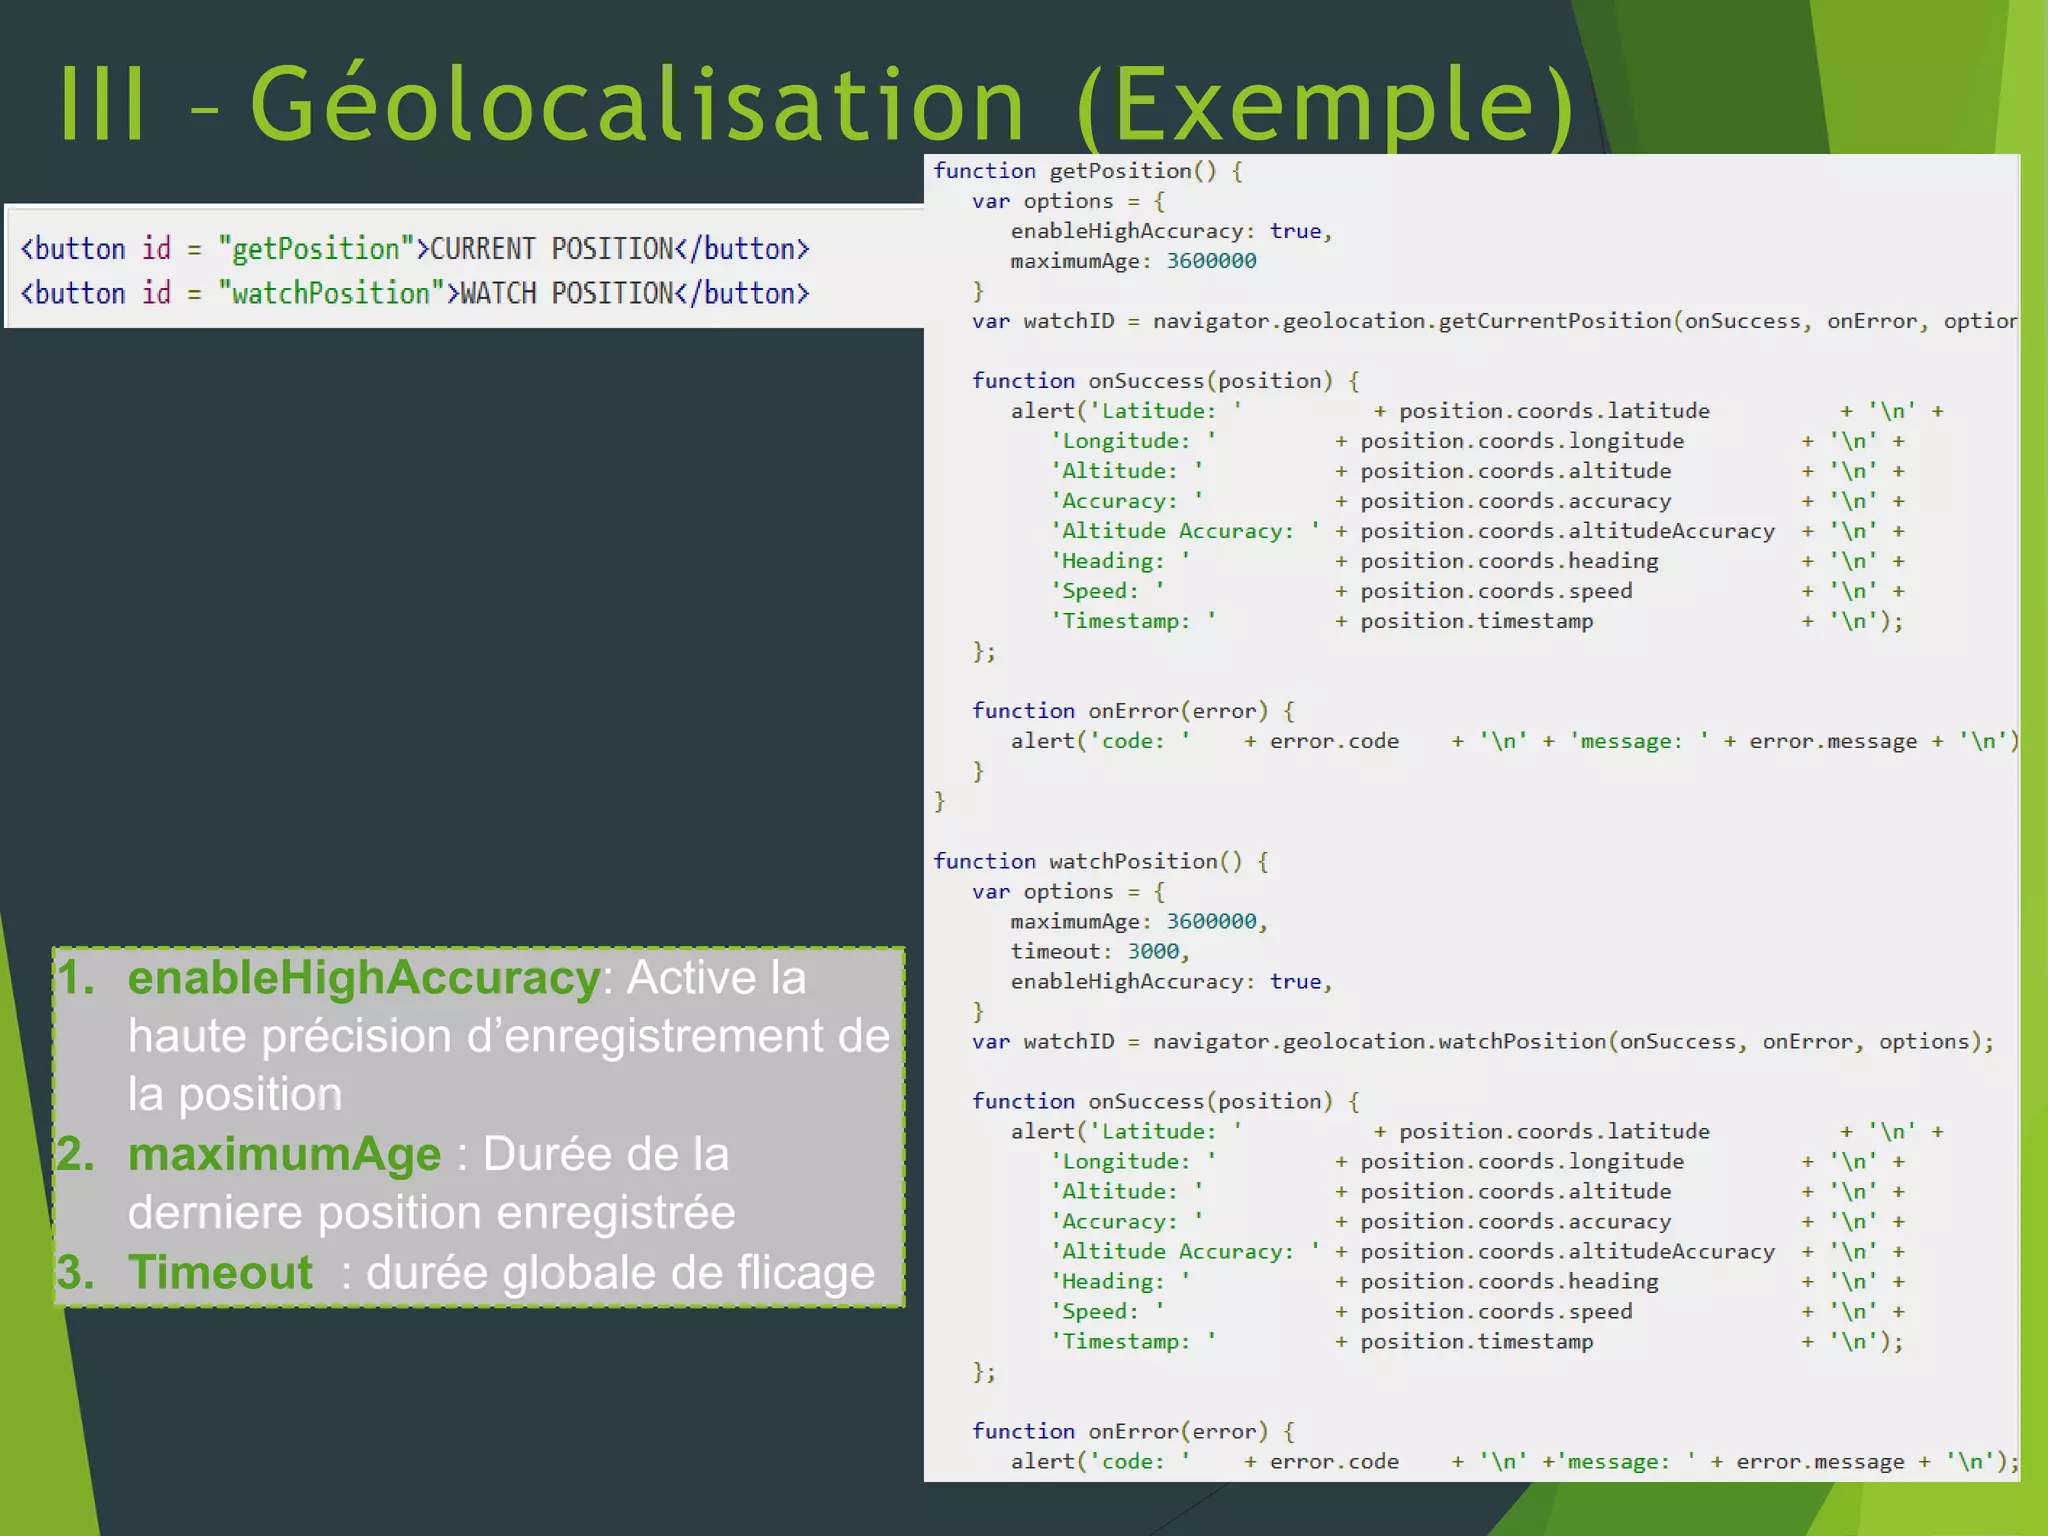Click 'enableHighAccuracy: true,' in getPosition options

click(x=1171, y=231)
